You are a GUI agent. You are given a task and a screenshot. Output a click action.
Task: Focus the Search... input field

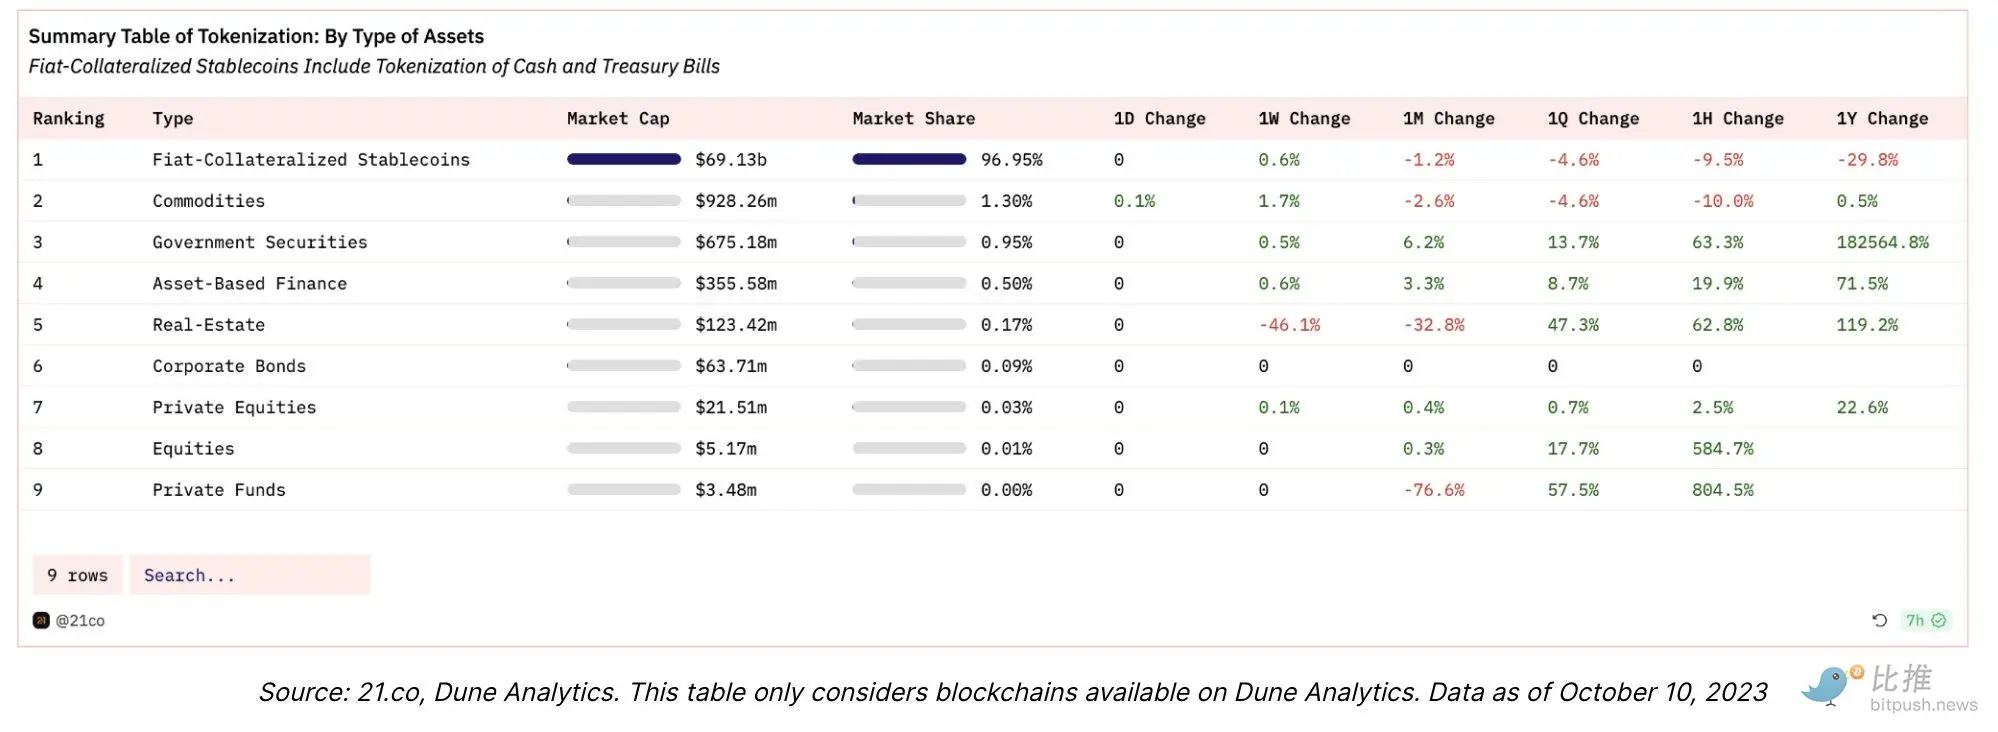tap(250, 576)
